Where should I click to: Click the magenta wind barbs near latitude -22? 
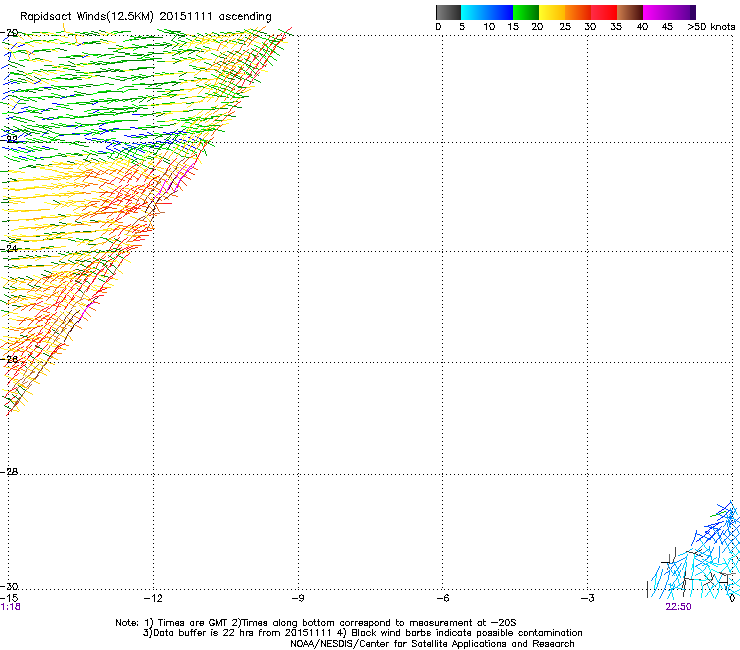pos(177,179)
